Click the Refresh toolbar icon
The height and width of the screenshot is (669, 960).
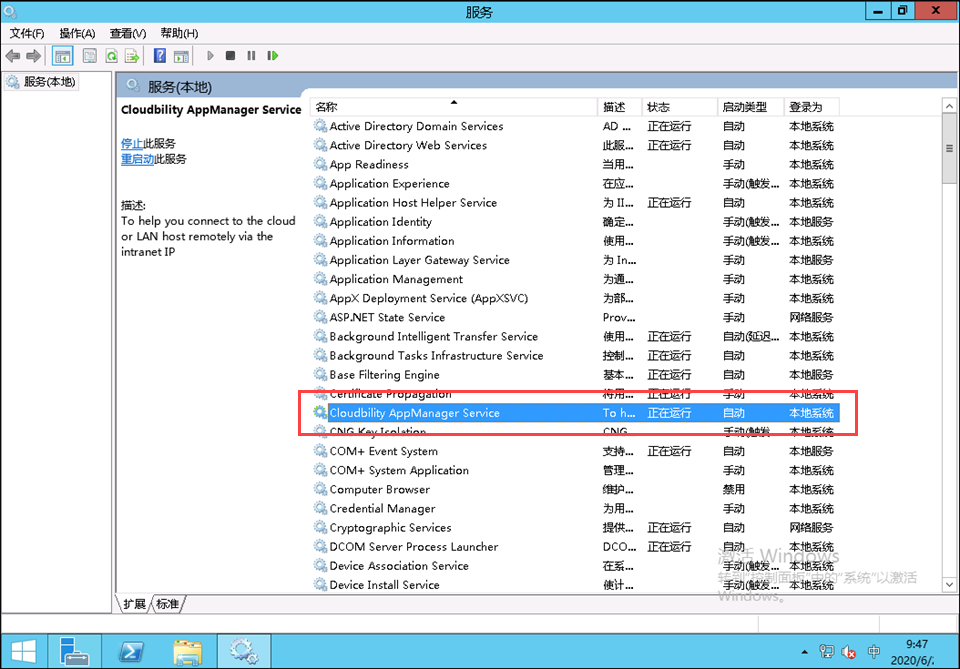112,56
